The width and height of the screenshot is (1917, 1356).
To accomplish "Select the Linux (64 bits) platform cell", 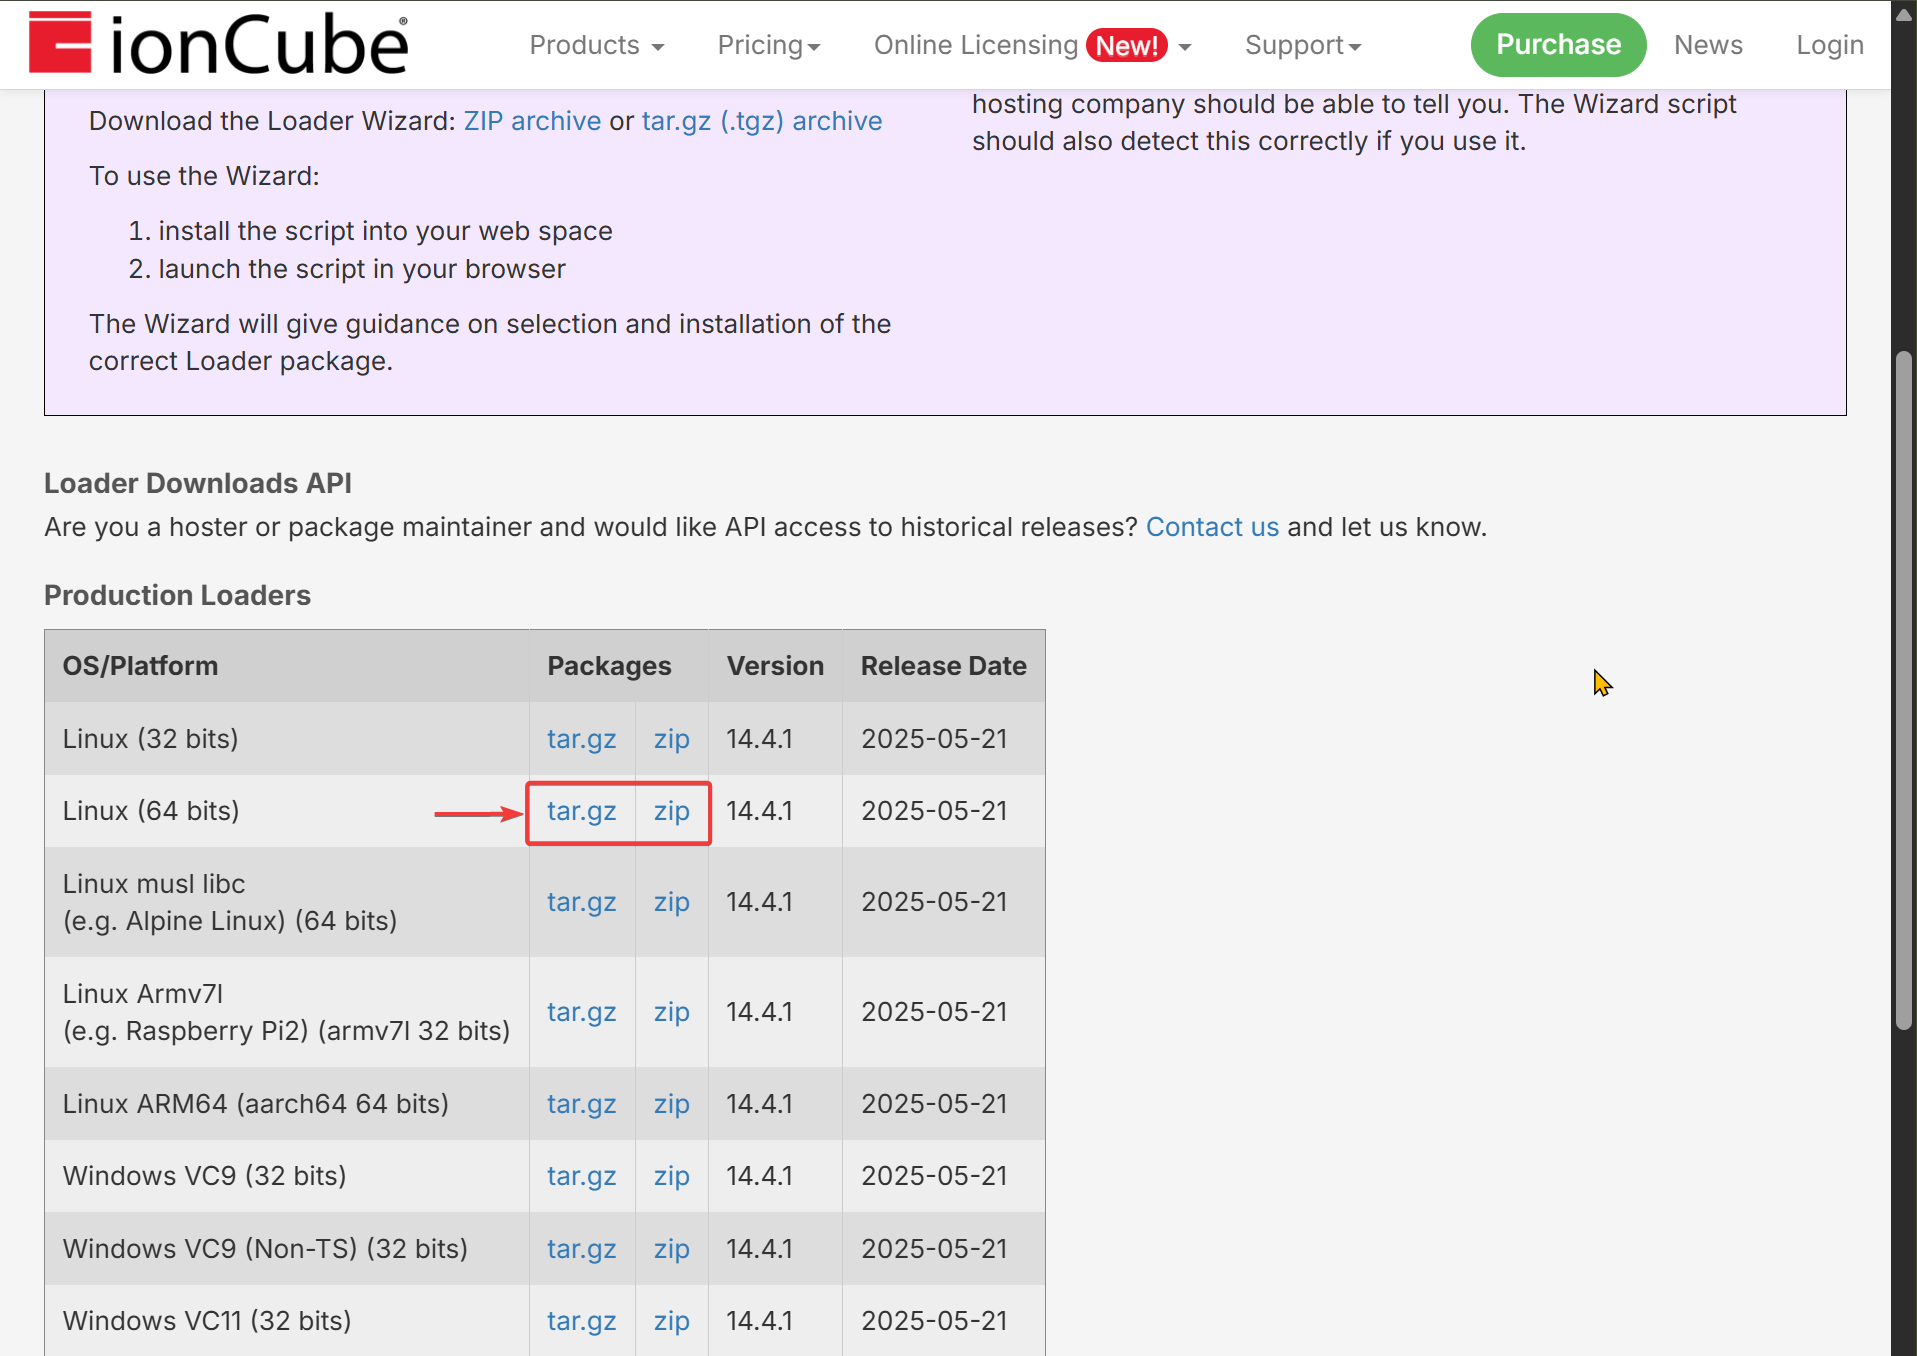I will pyautogui.click(x=286, y=811).
